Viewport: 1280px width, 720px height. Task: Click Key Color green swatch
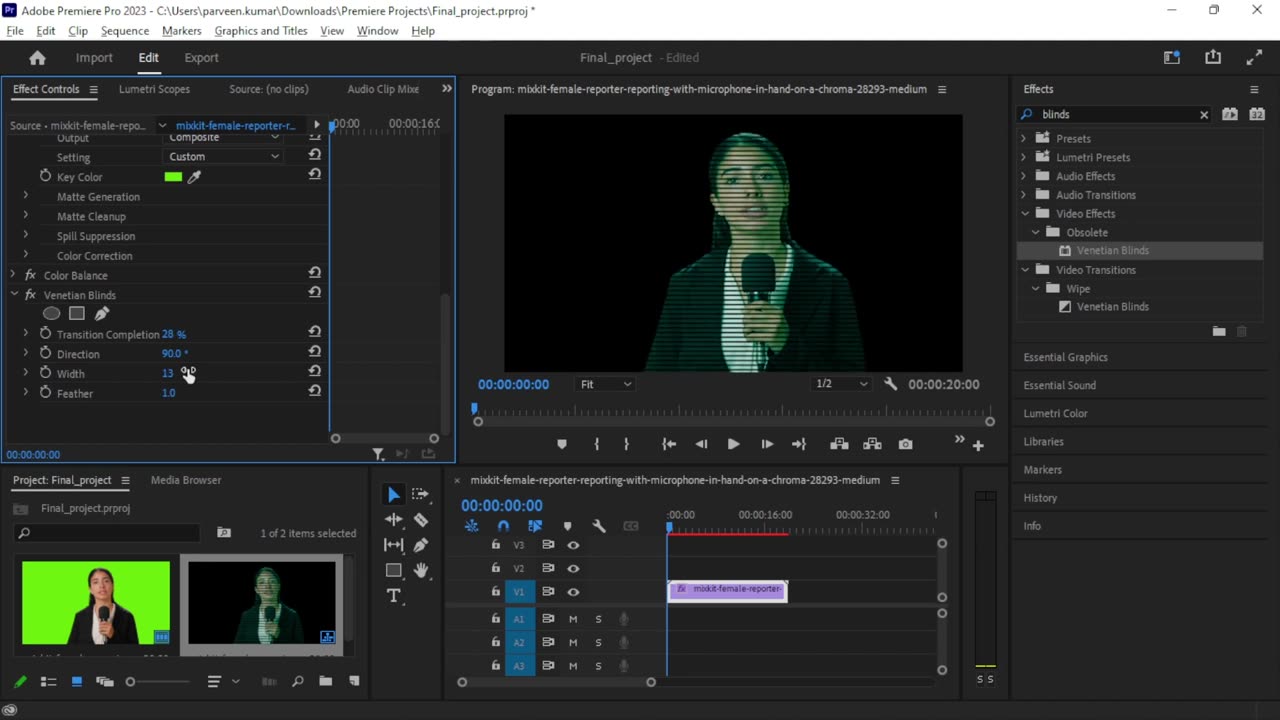(x=173, y=177)
